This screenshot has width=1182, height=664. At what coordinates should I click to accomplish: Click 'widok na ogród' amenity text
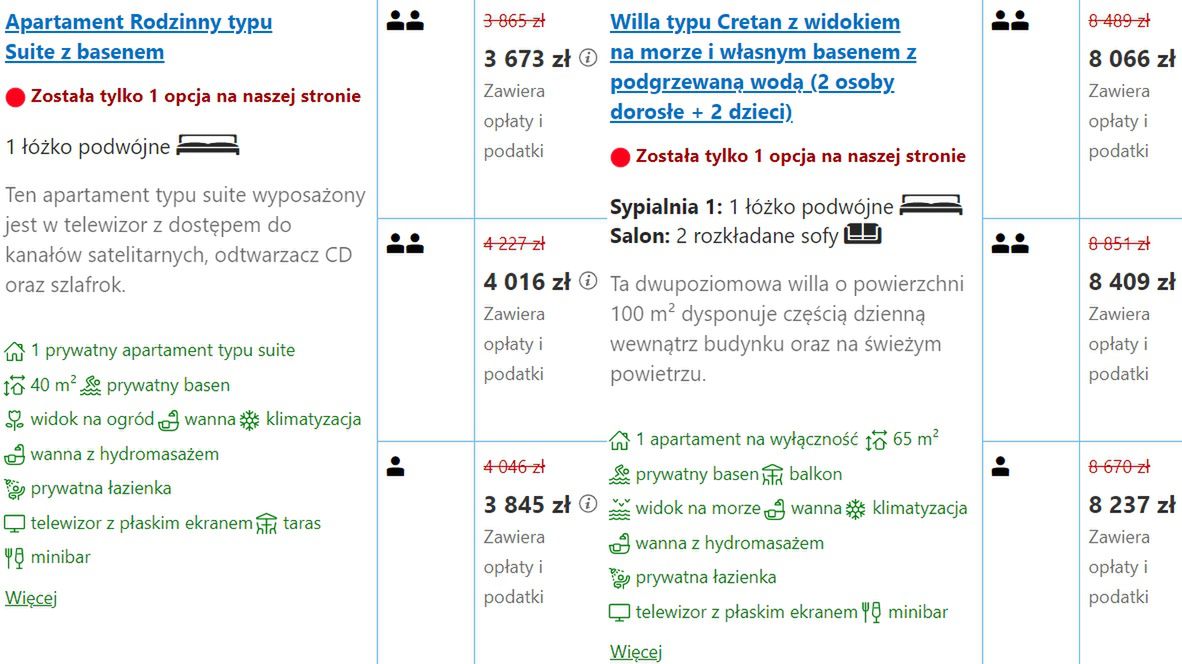92,419
